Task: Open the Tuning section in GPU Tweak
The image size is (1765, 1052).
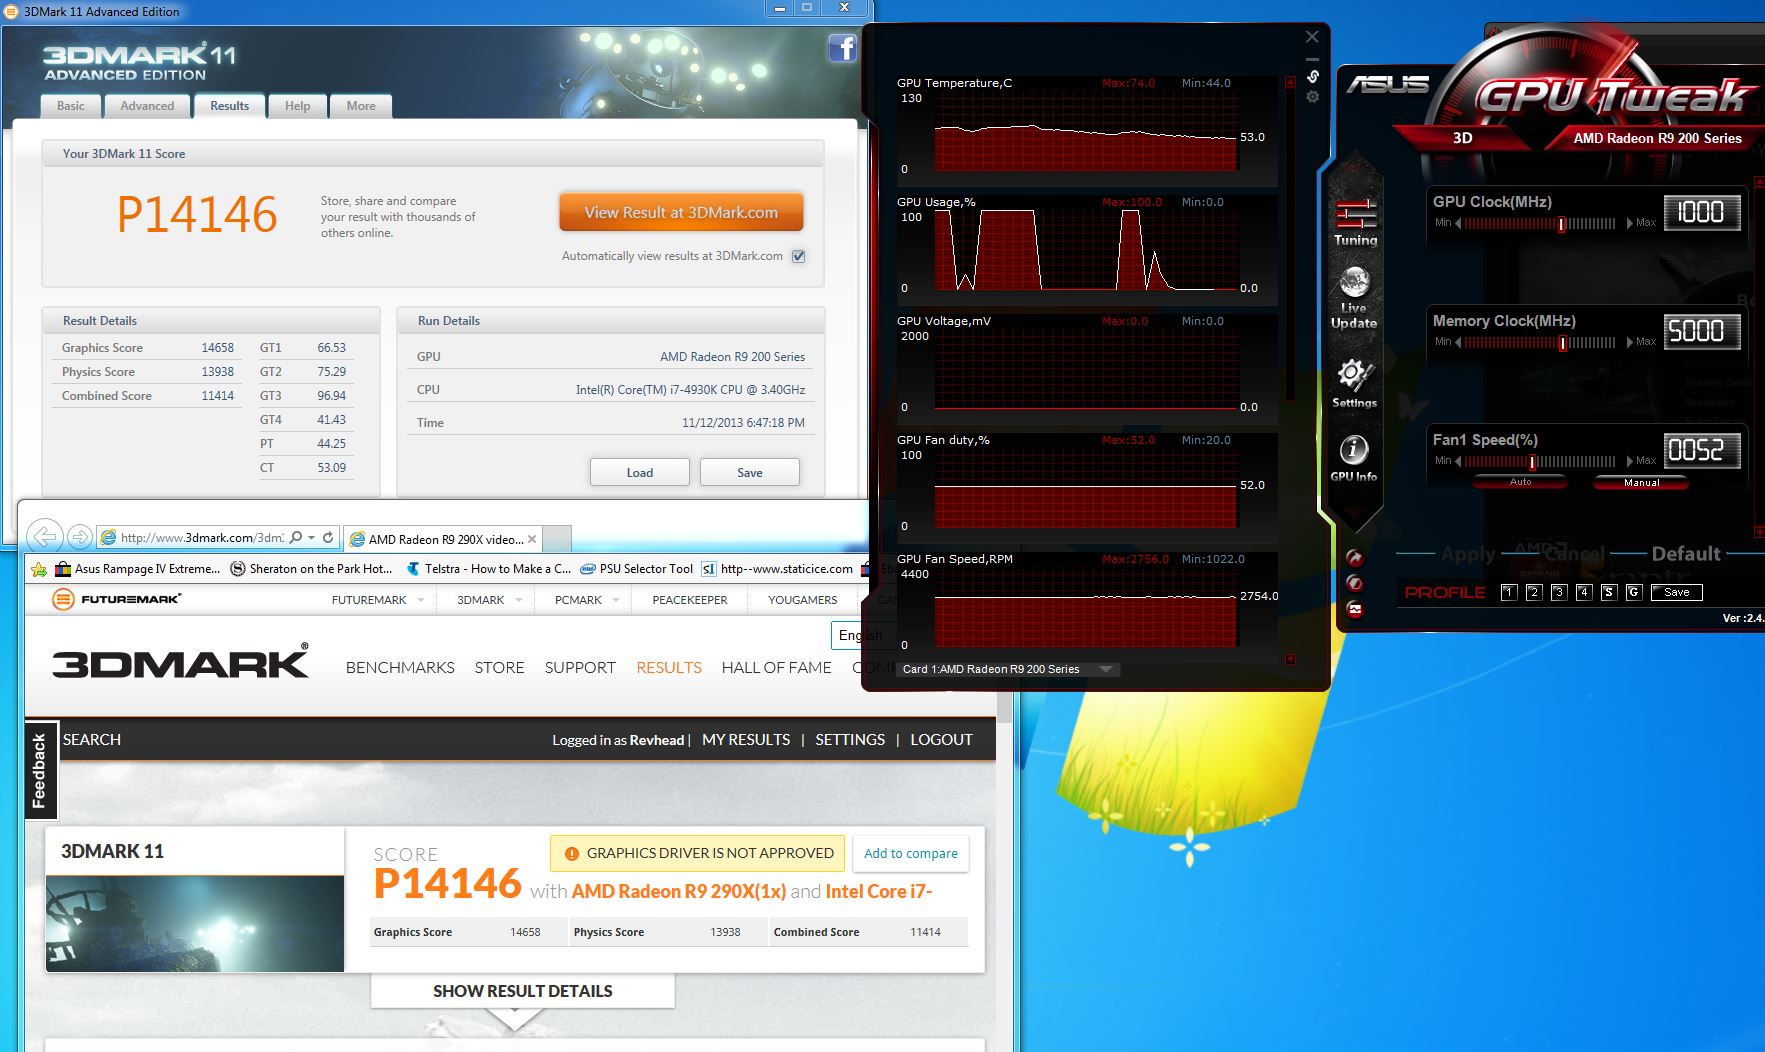Action: 1355,222
